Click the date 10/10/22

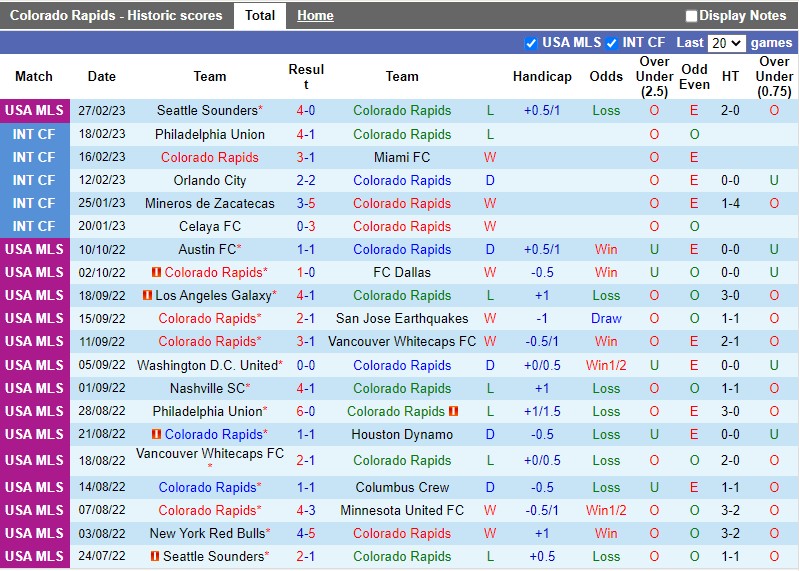pos(102,250)
